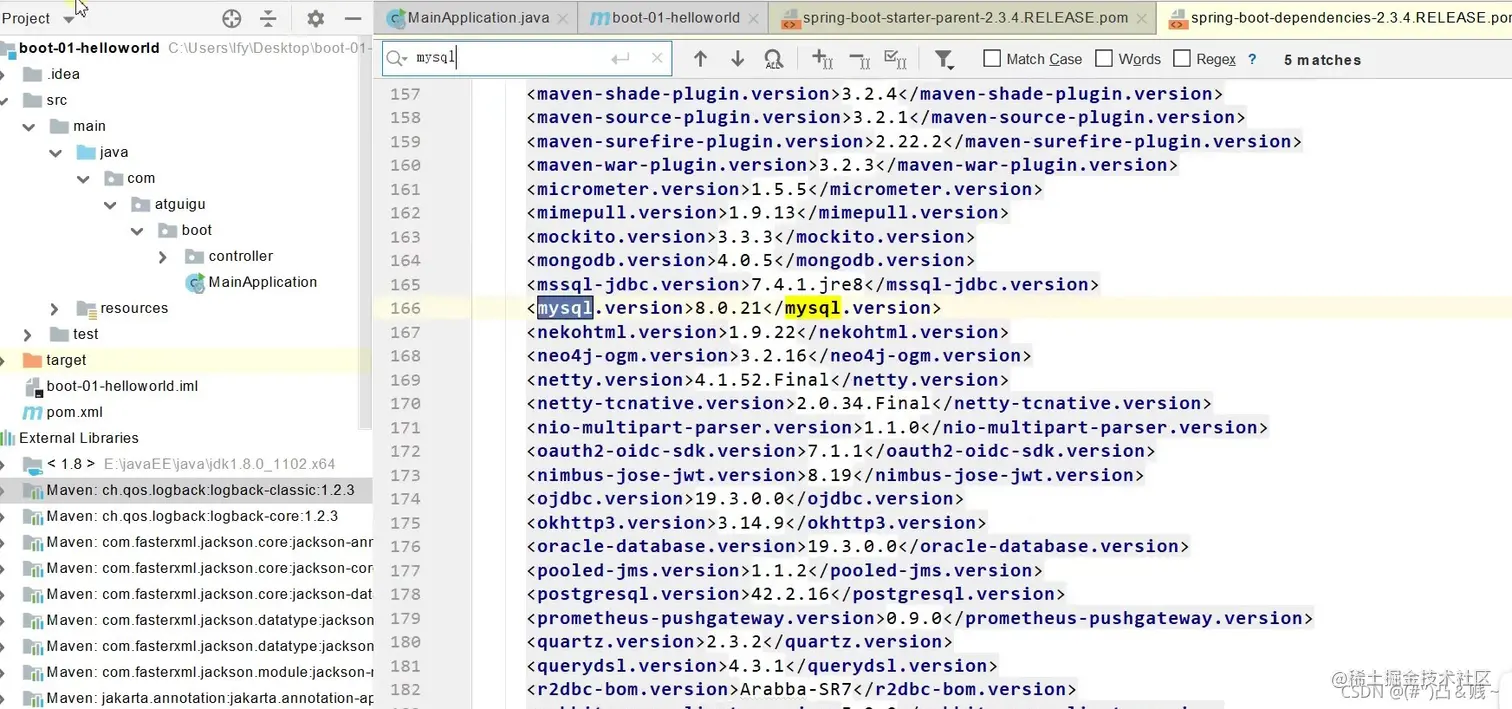Image resolution: width=1512 pixels, height=709 pixels.
Task: Collapse the com package
Action: [x=83, y=178]
